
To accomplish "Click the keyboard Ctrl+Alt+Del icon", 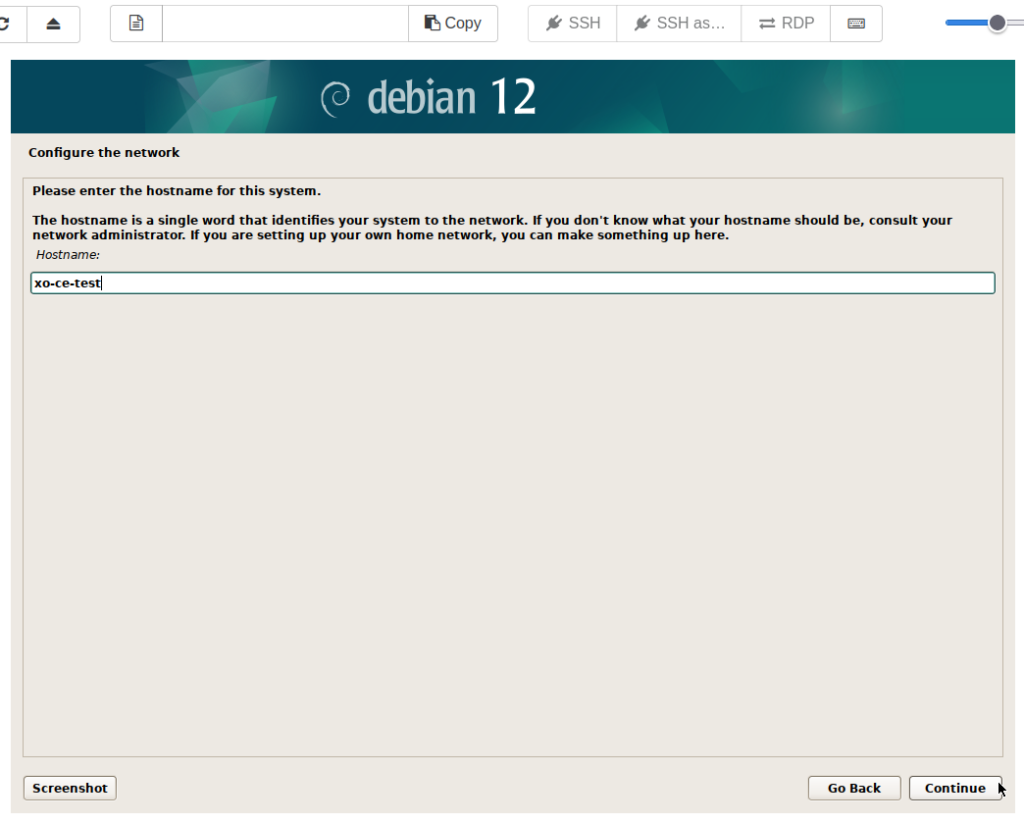I will 856,23.
